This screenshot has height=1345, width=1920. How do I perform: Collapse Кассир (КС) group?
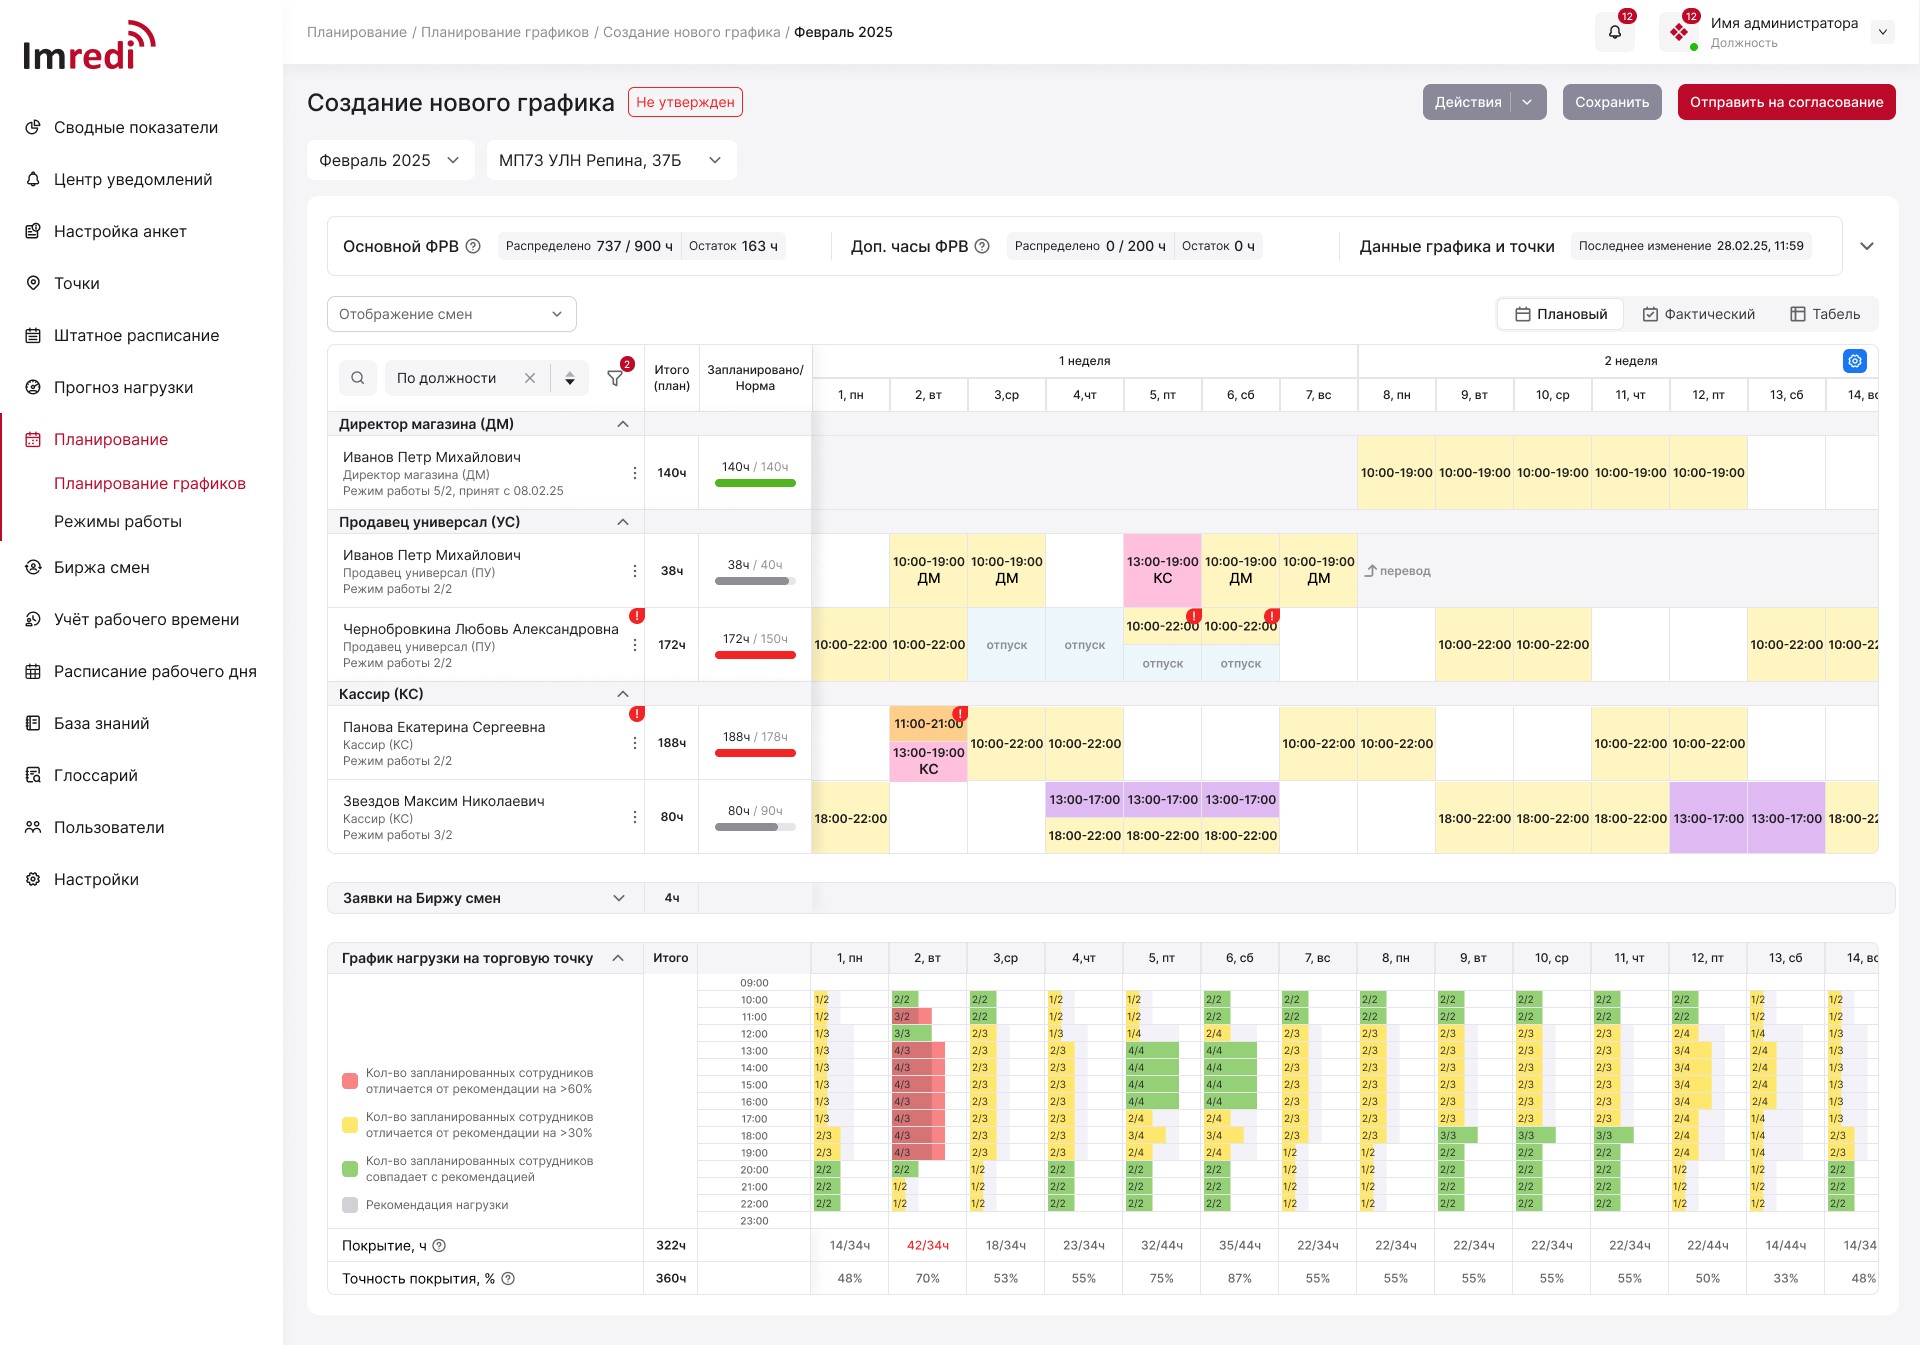coord(623,694)
